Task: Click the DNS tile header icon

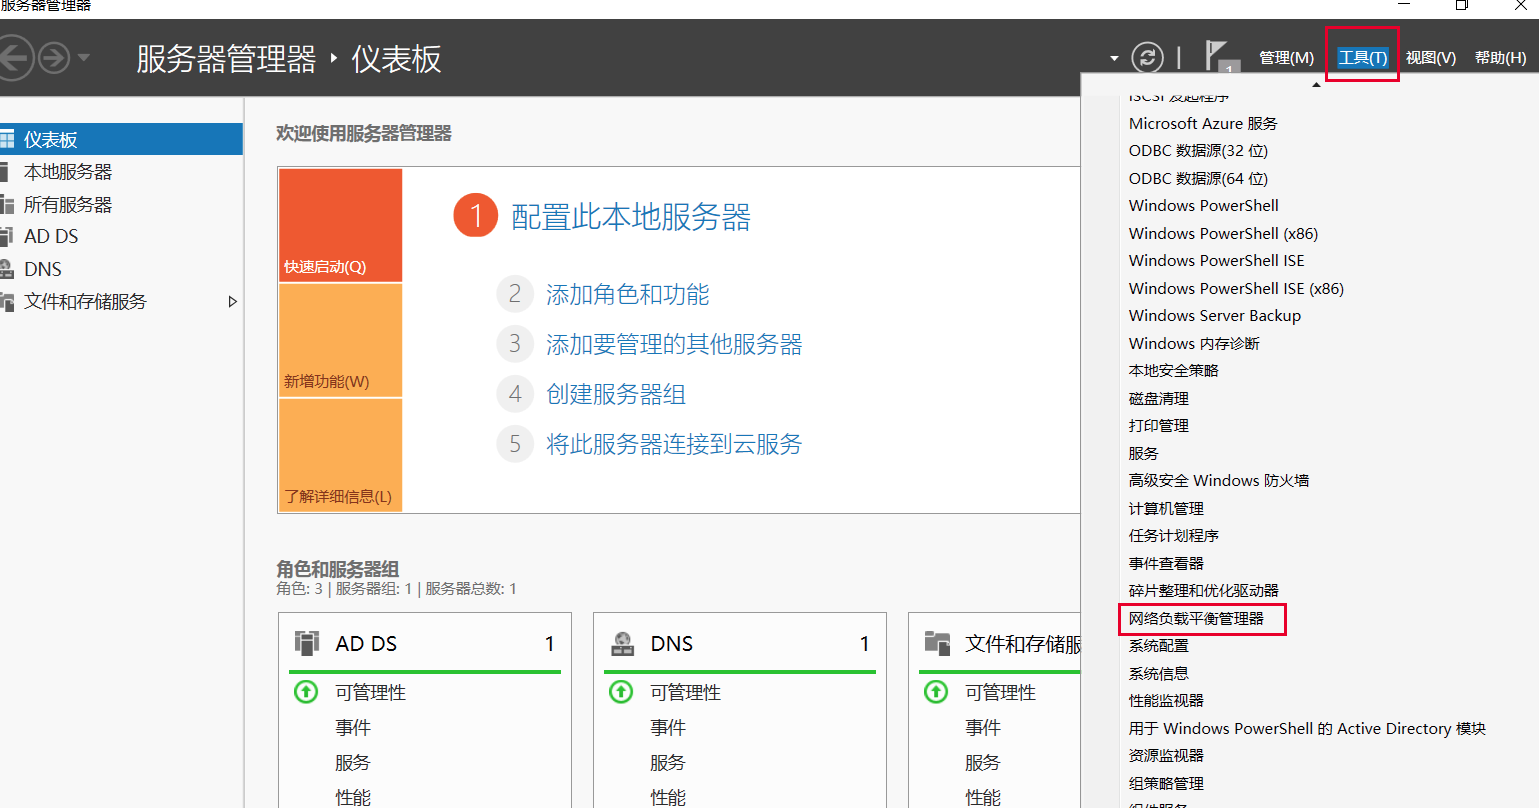Action: tap(623, 643)
